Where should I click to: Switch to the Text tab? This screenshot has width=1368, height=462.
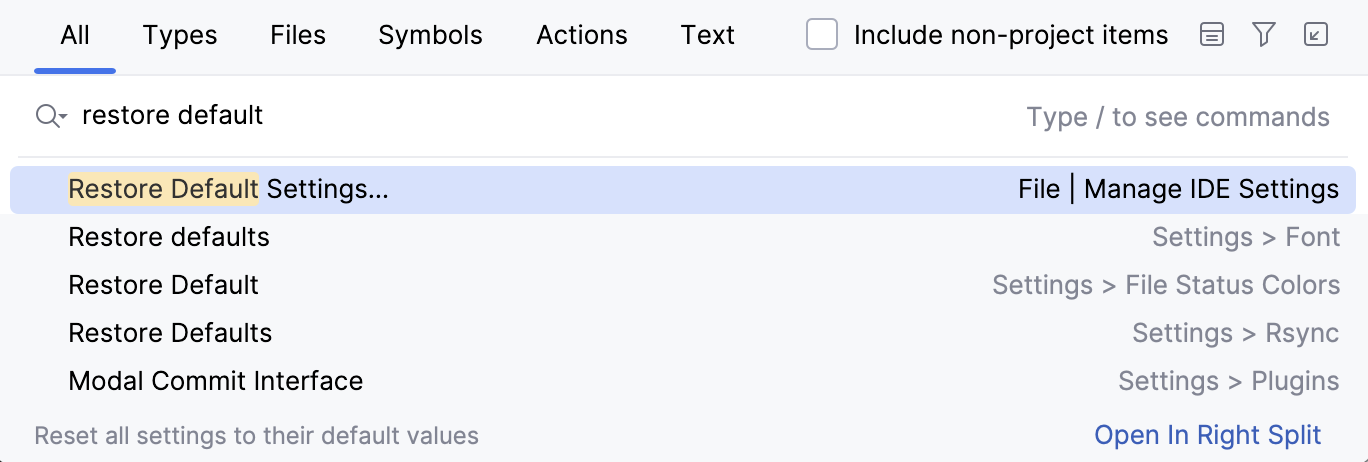pyautogui.click(x=708, y=36)
